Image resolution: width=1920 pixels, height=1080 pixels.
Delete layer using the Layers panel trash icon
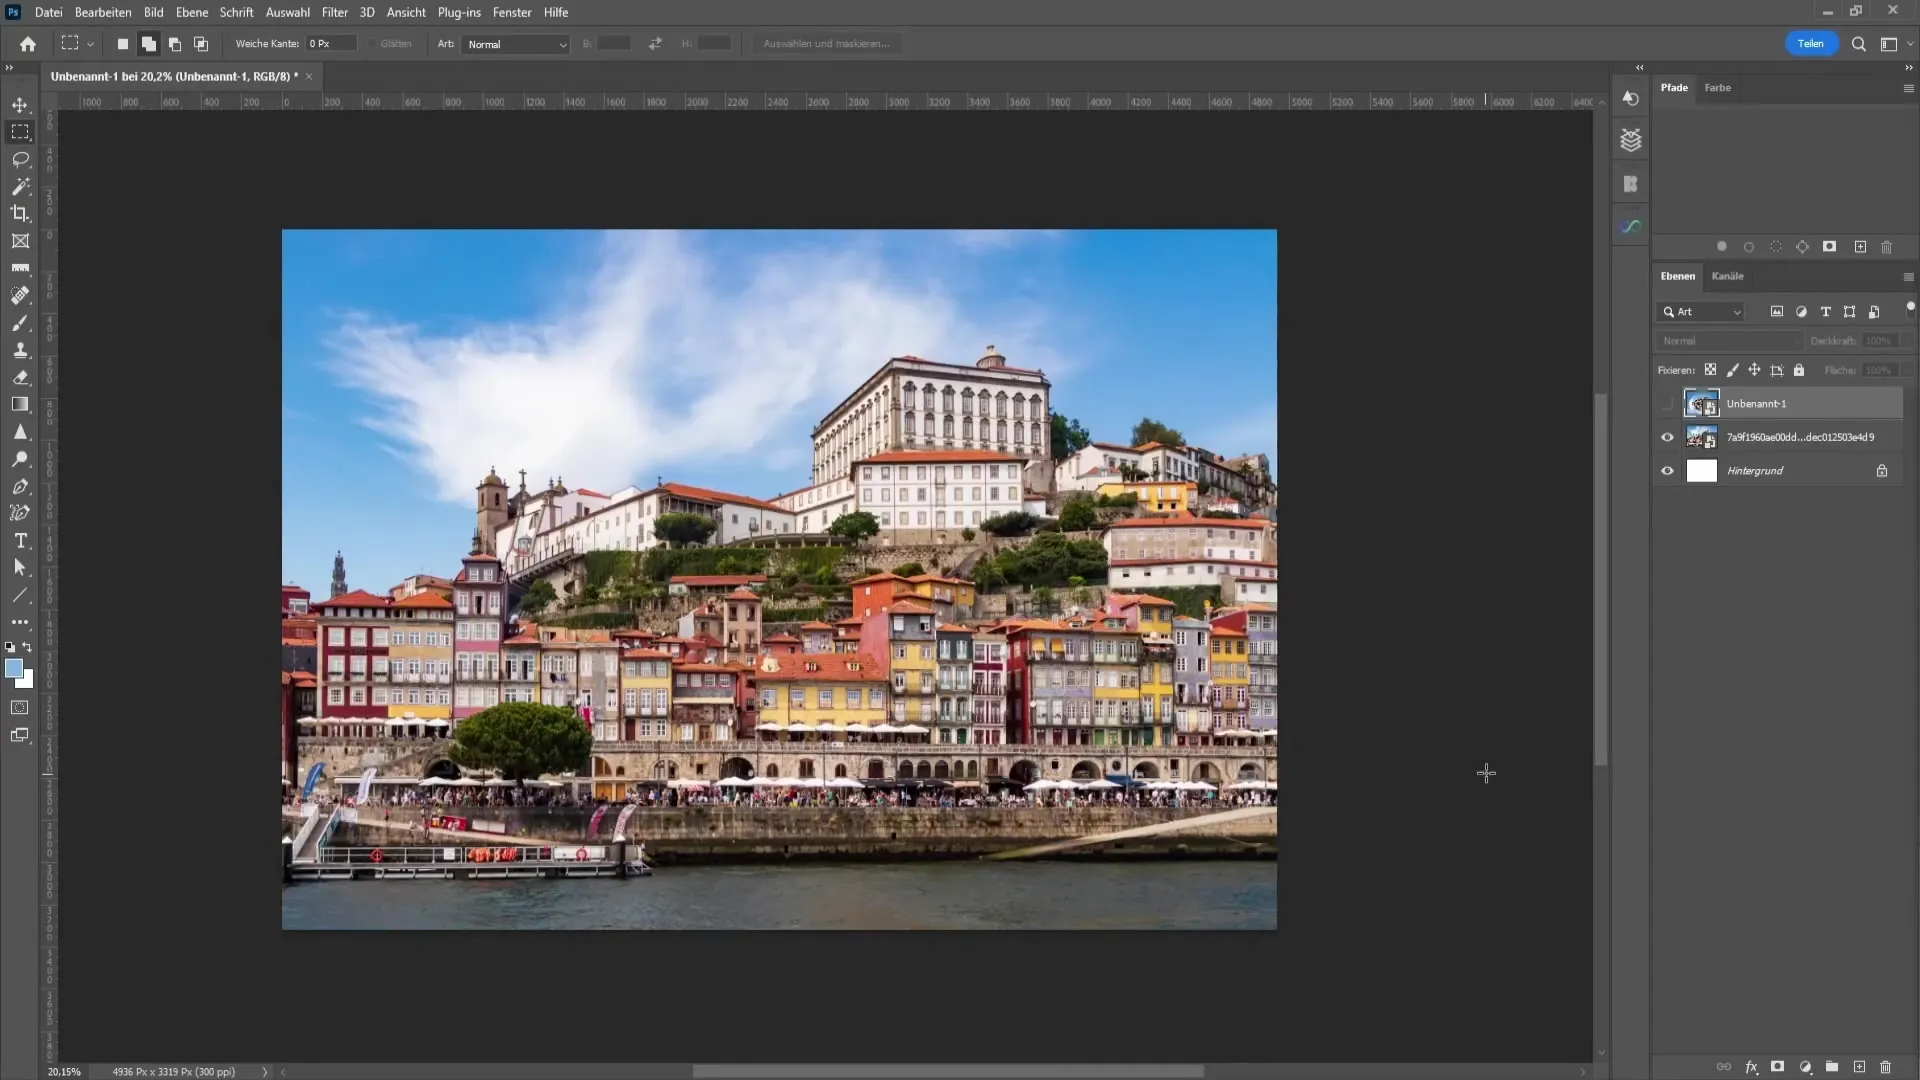point(1886,1067)
